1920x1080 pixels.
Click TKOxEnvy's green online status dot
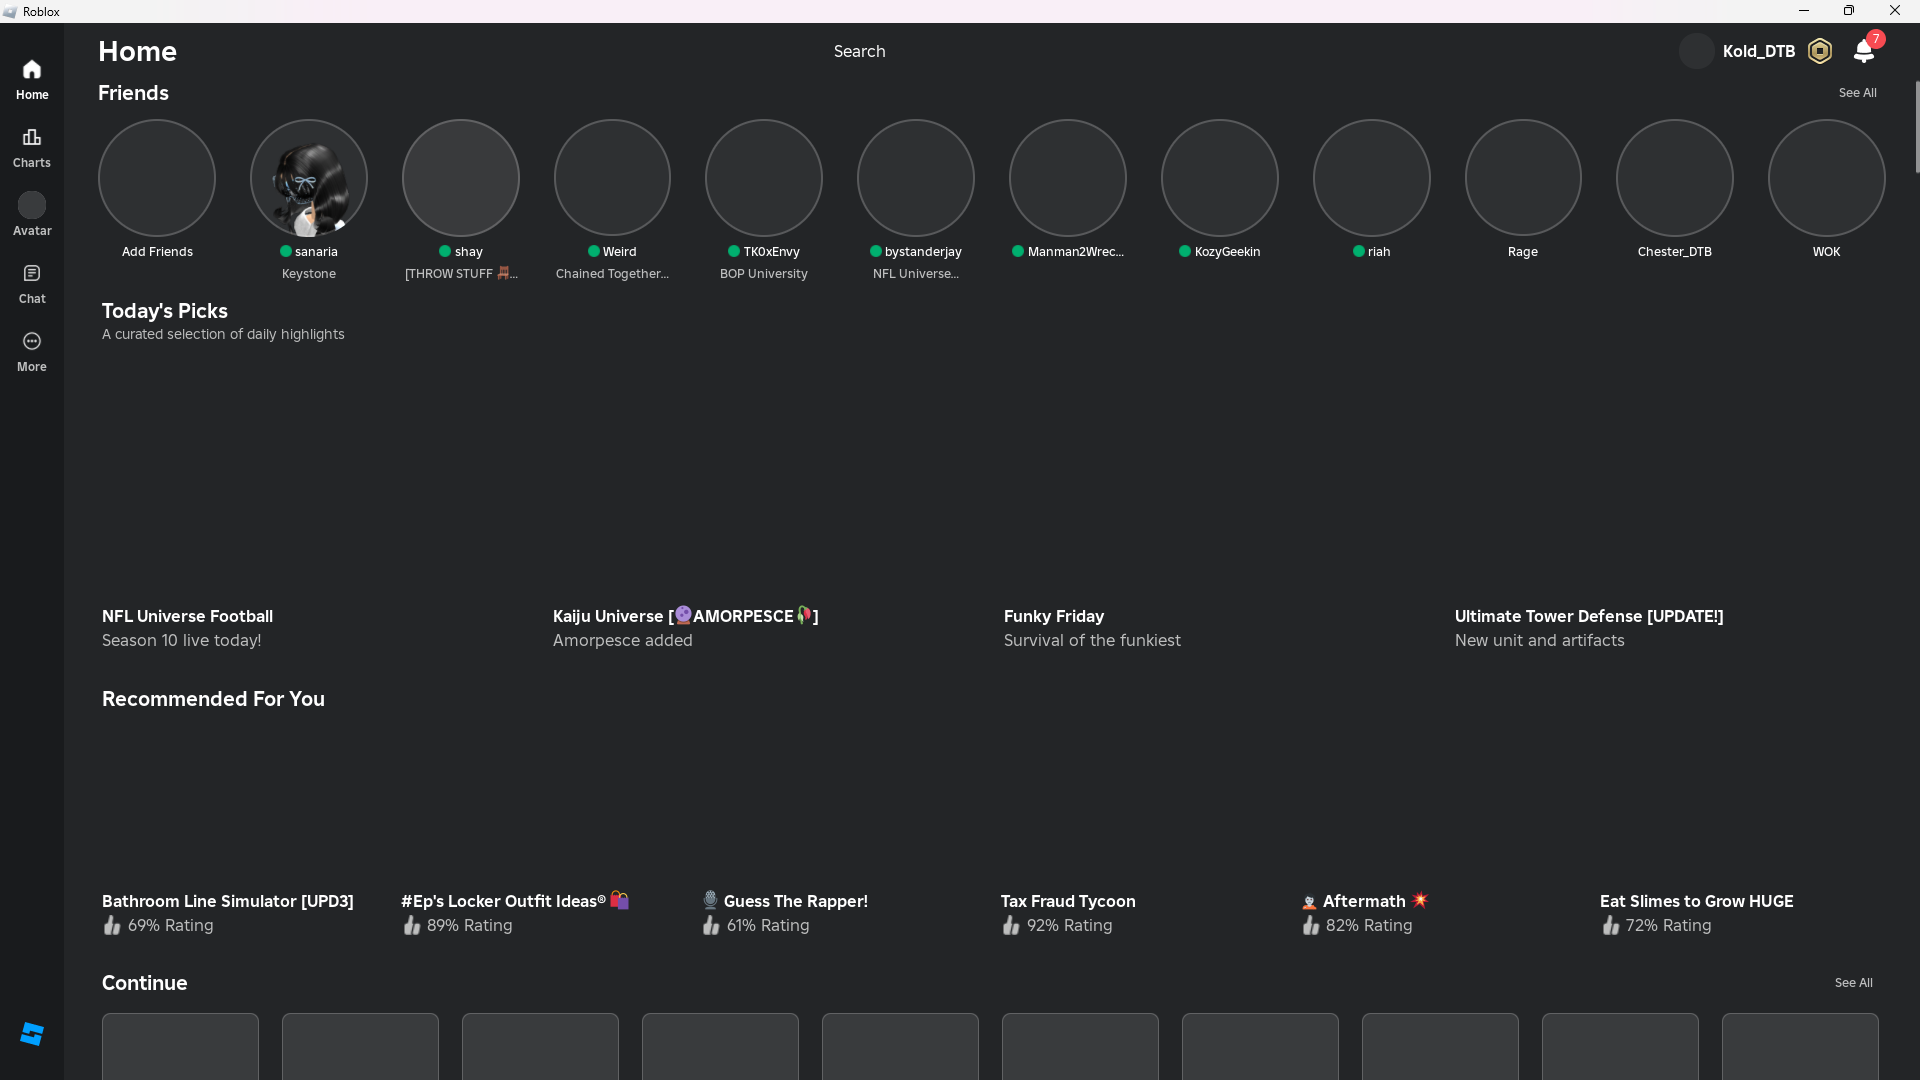tap(734, 251)
